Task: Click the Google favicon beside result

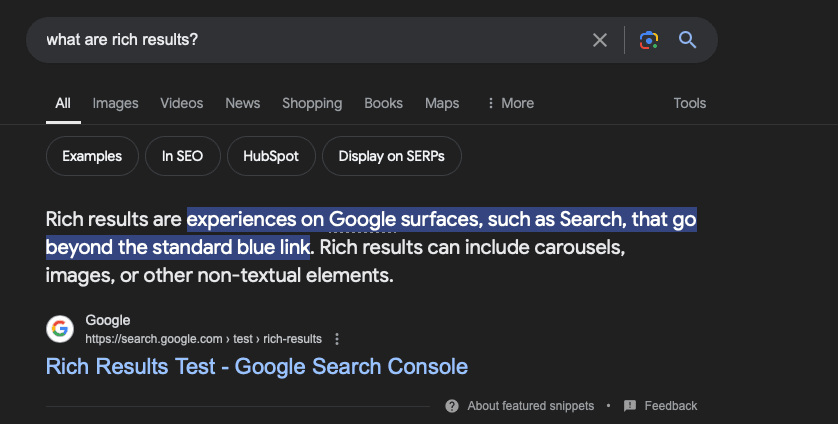Action: click(60, 329)
